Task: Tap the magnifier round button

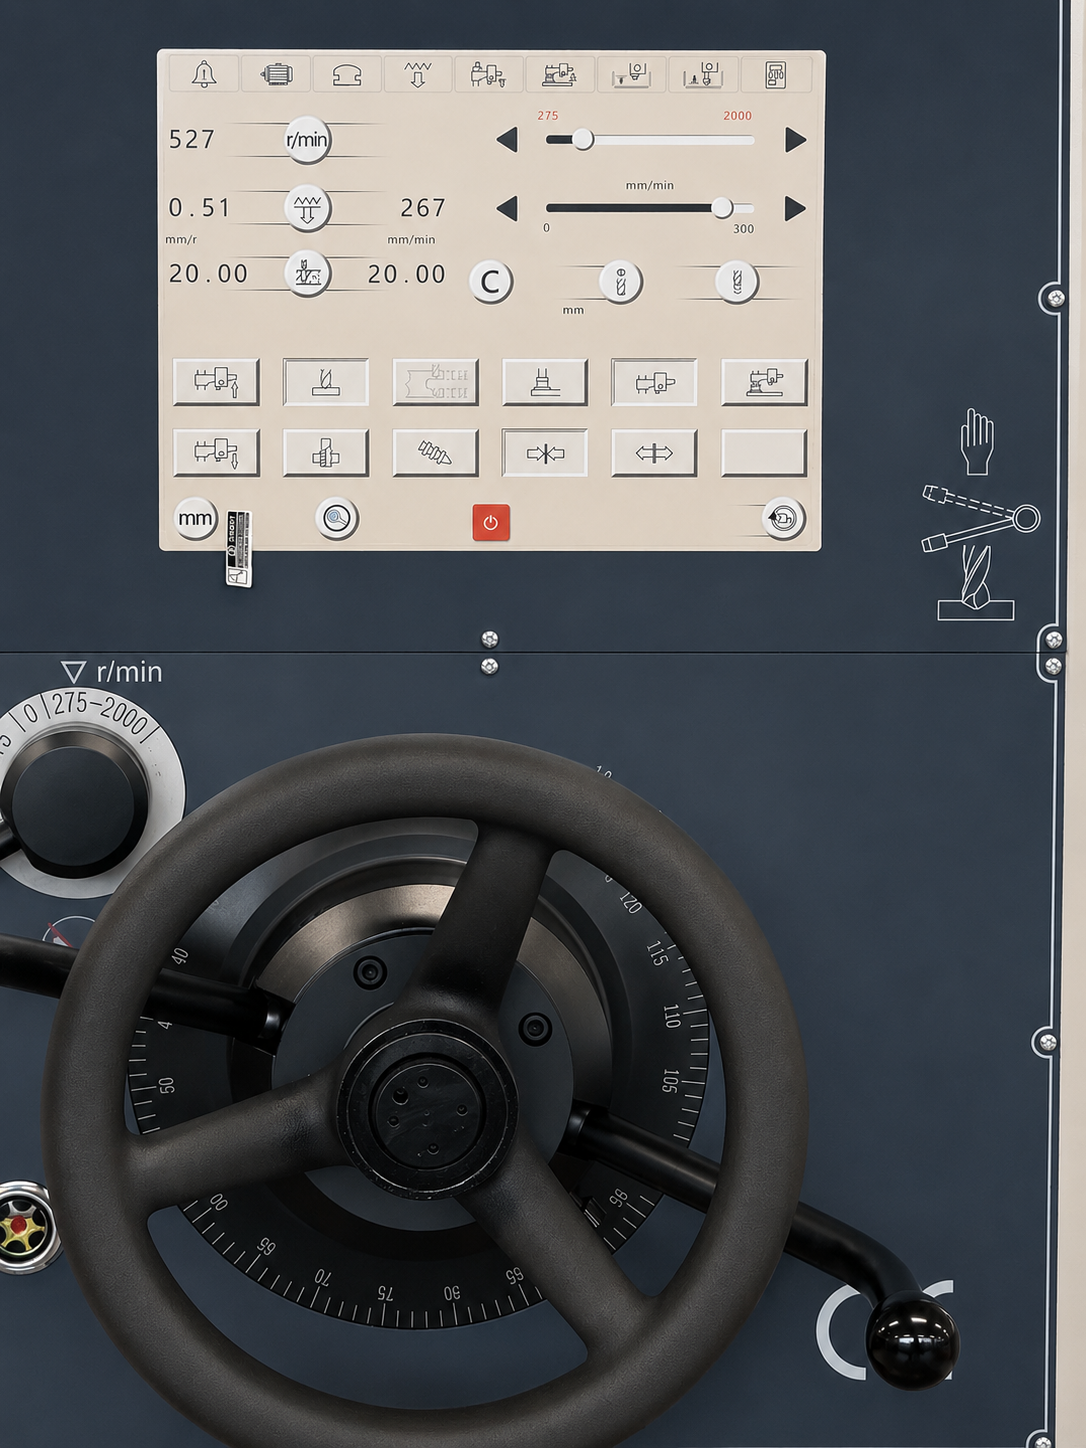Action: pos(337,519)
